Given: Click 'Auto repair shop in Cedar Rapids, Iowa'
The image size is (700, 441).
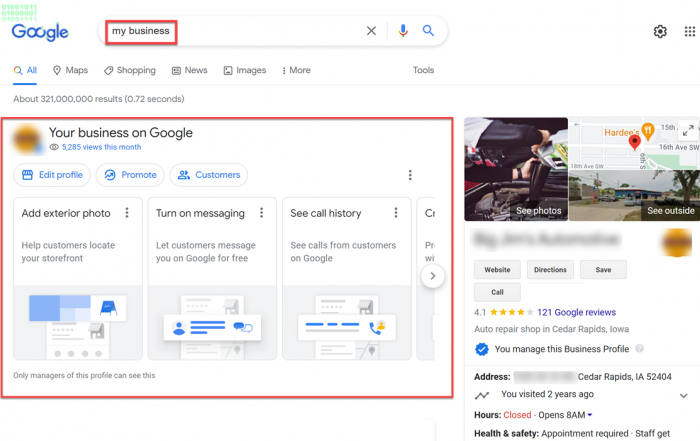Looking at the screenshot, I should 551,329.
